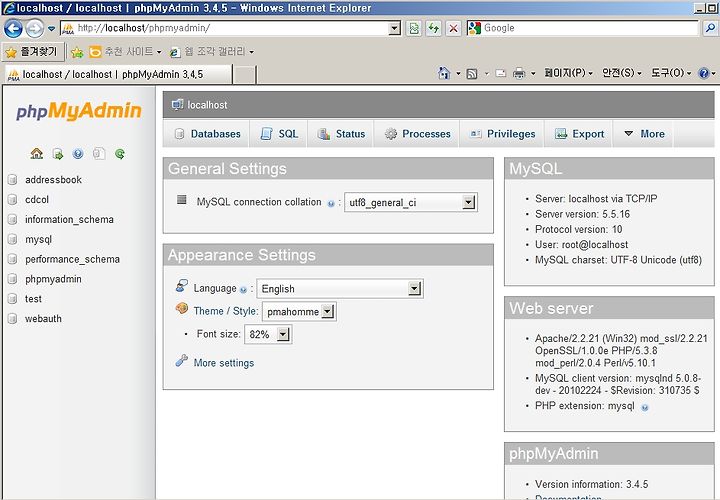Click the Print toolbar icon
Image resolution: width=720 pixels, height=500 pixels.
[519, 73]
